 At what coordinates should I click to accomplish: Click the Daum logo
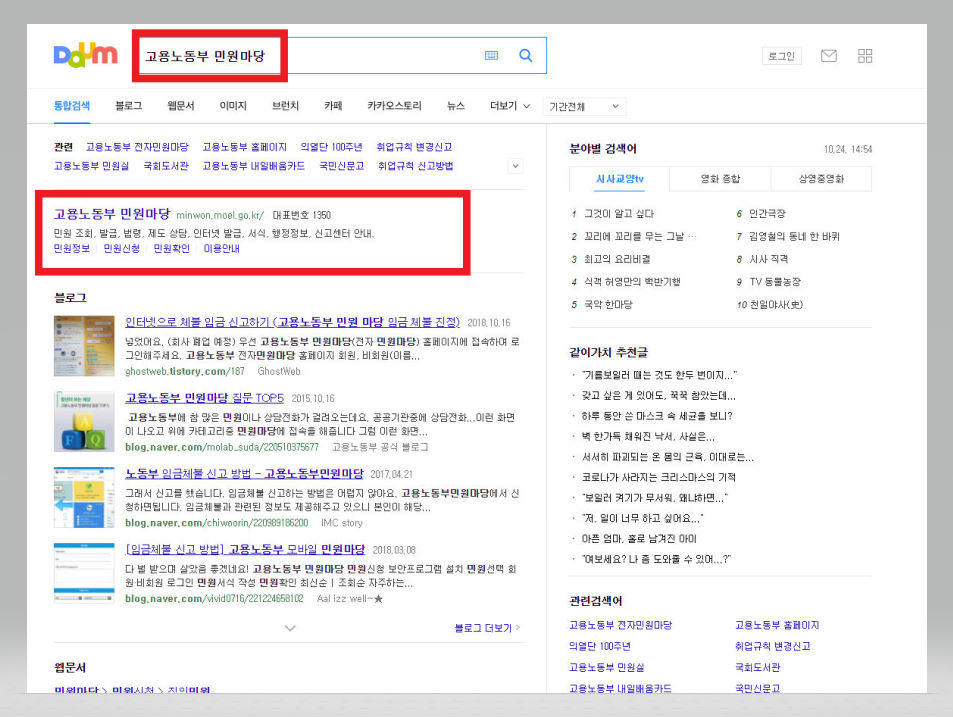[x=86, y=55]
